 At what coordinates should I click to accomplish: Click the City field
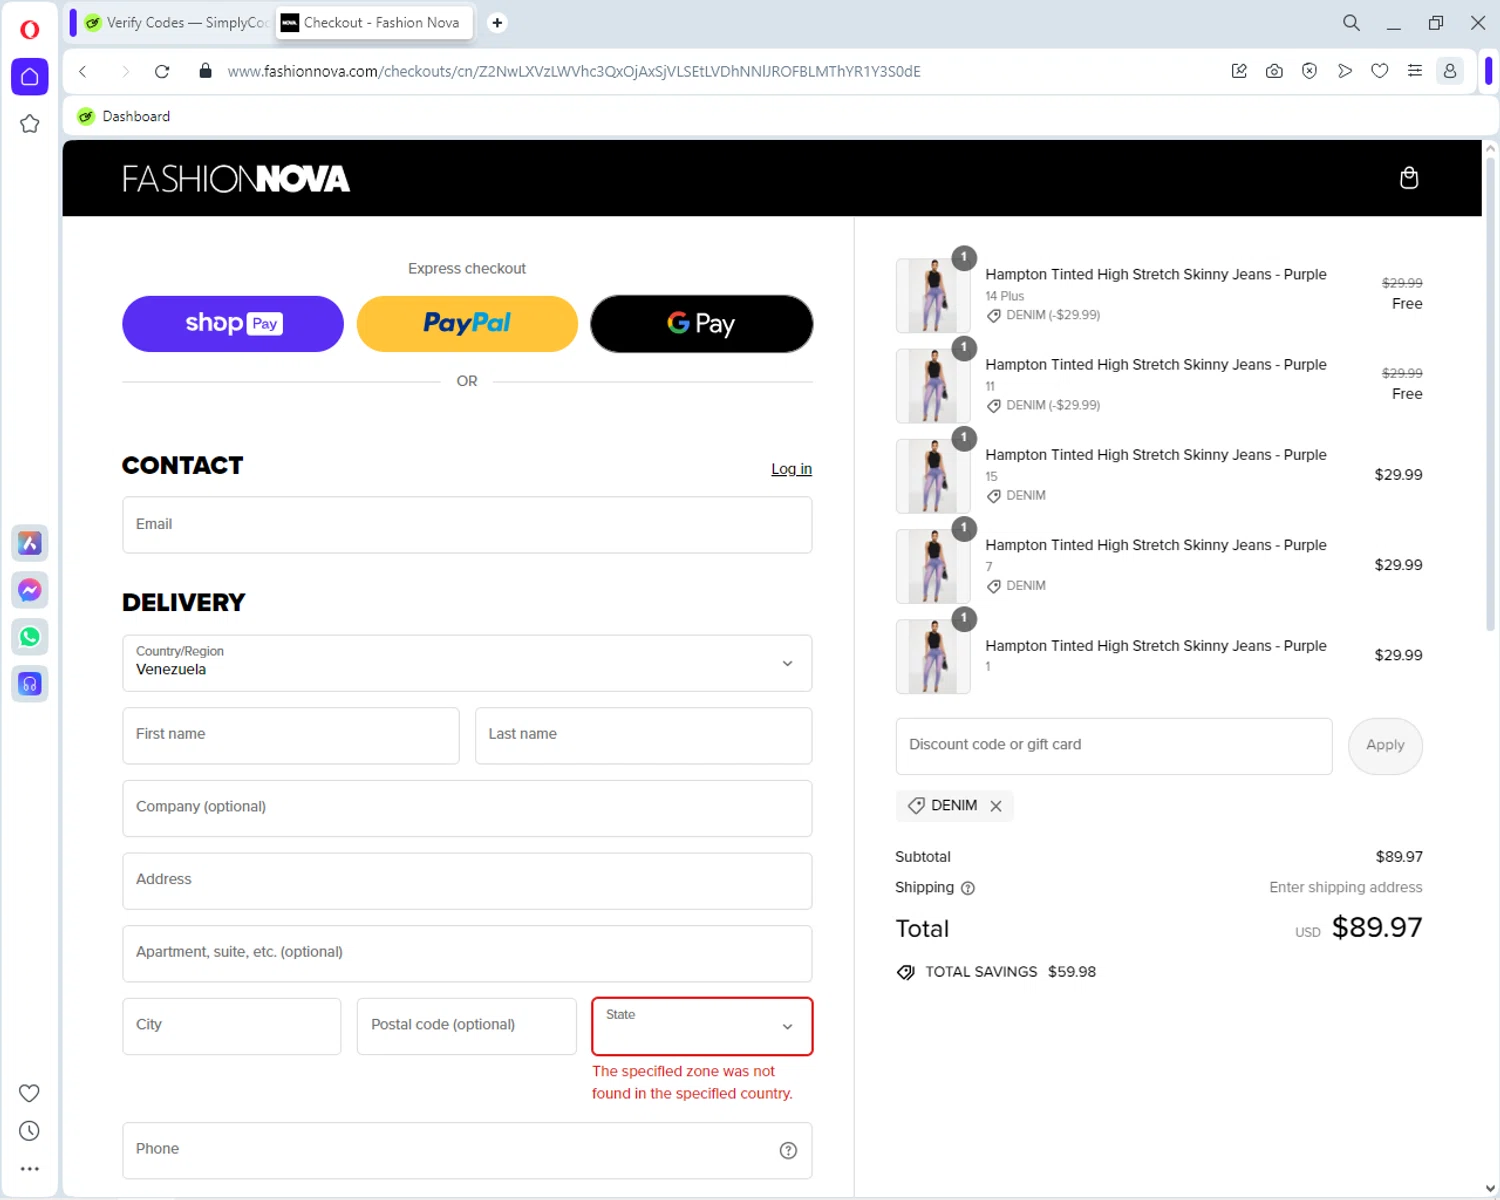coord(232,1026)
